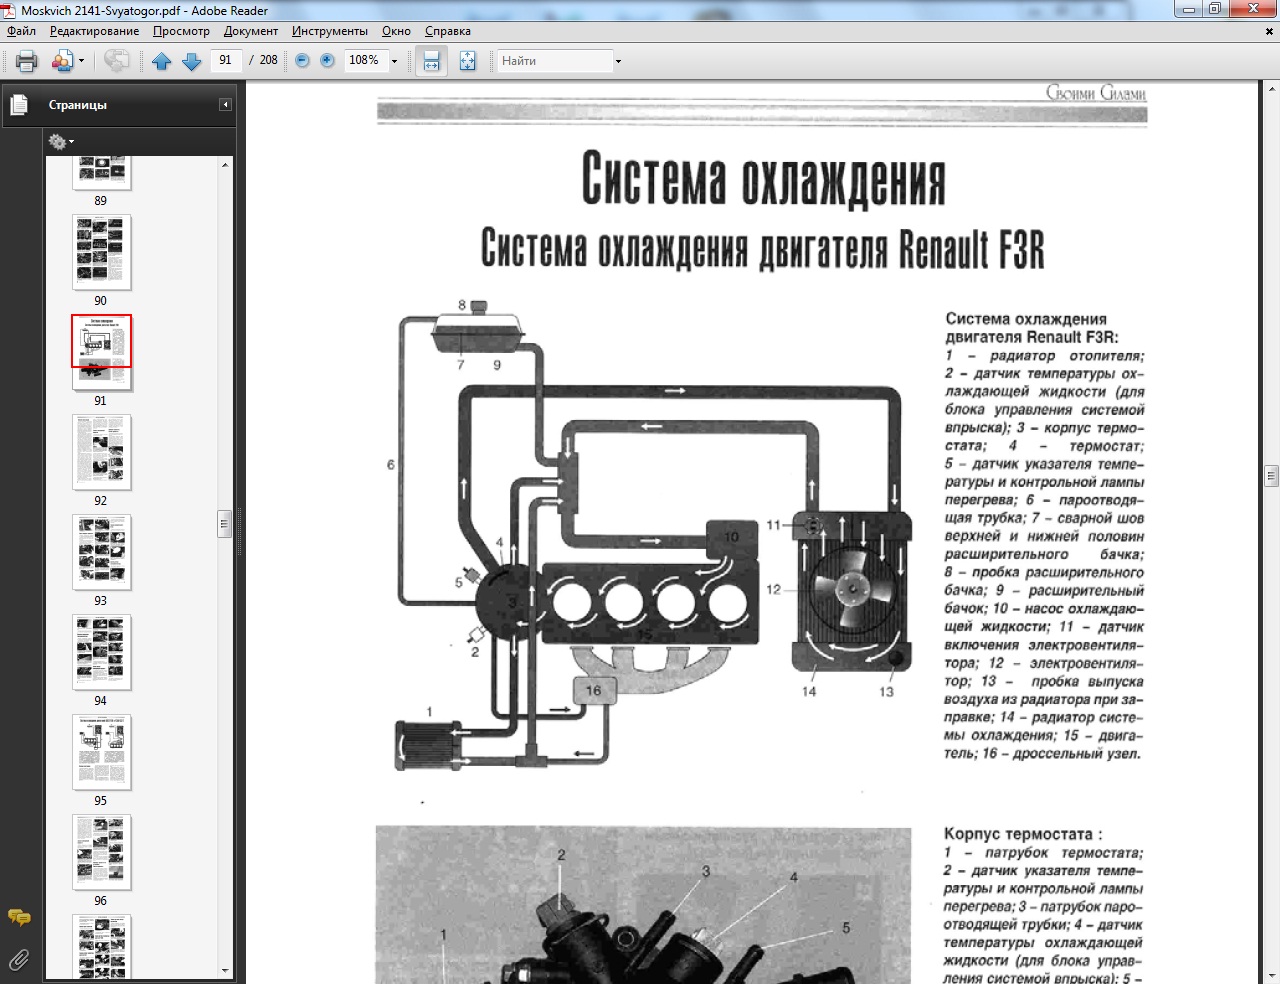This screenshot has width=1280, height=984.
Task: Click thumbnail panel scroll up arrow
Action: point(225,164)
